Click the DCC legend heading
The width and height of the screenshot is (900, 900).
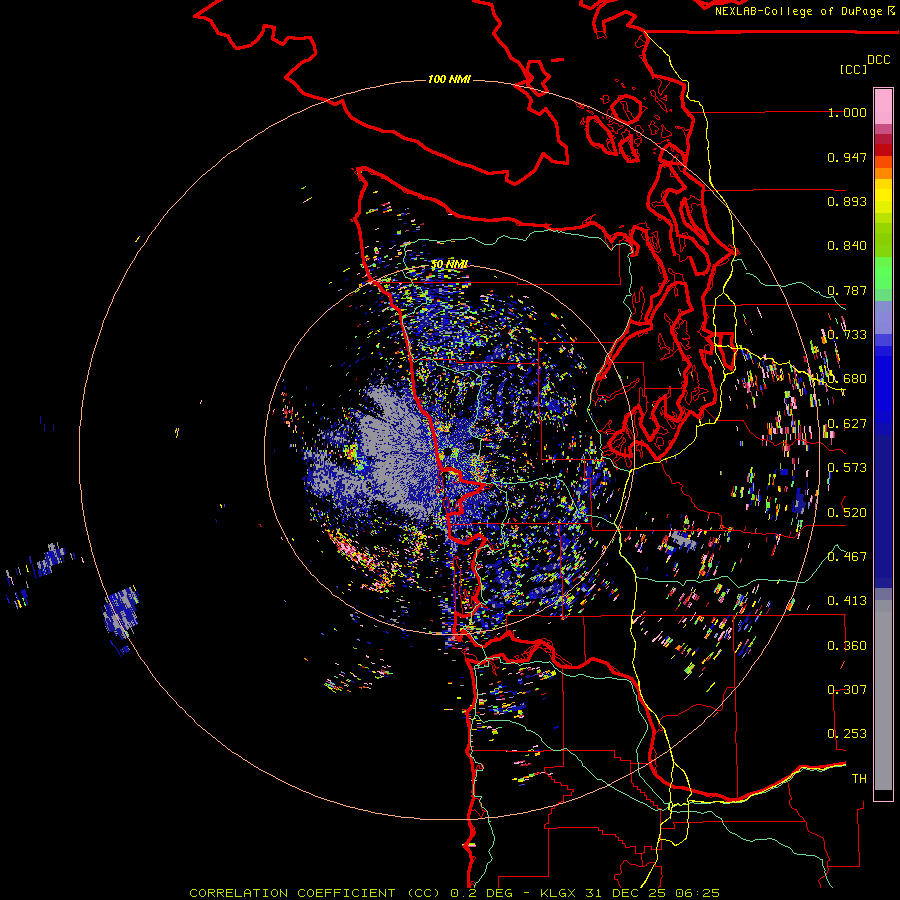tap(879, 60)
